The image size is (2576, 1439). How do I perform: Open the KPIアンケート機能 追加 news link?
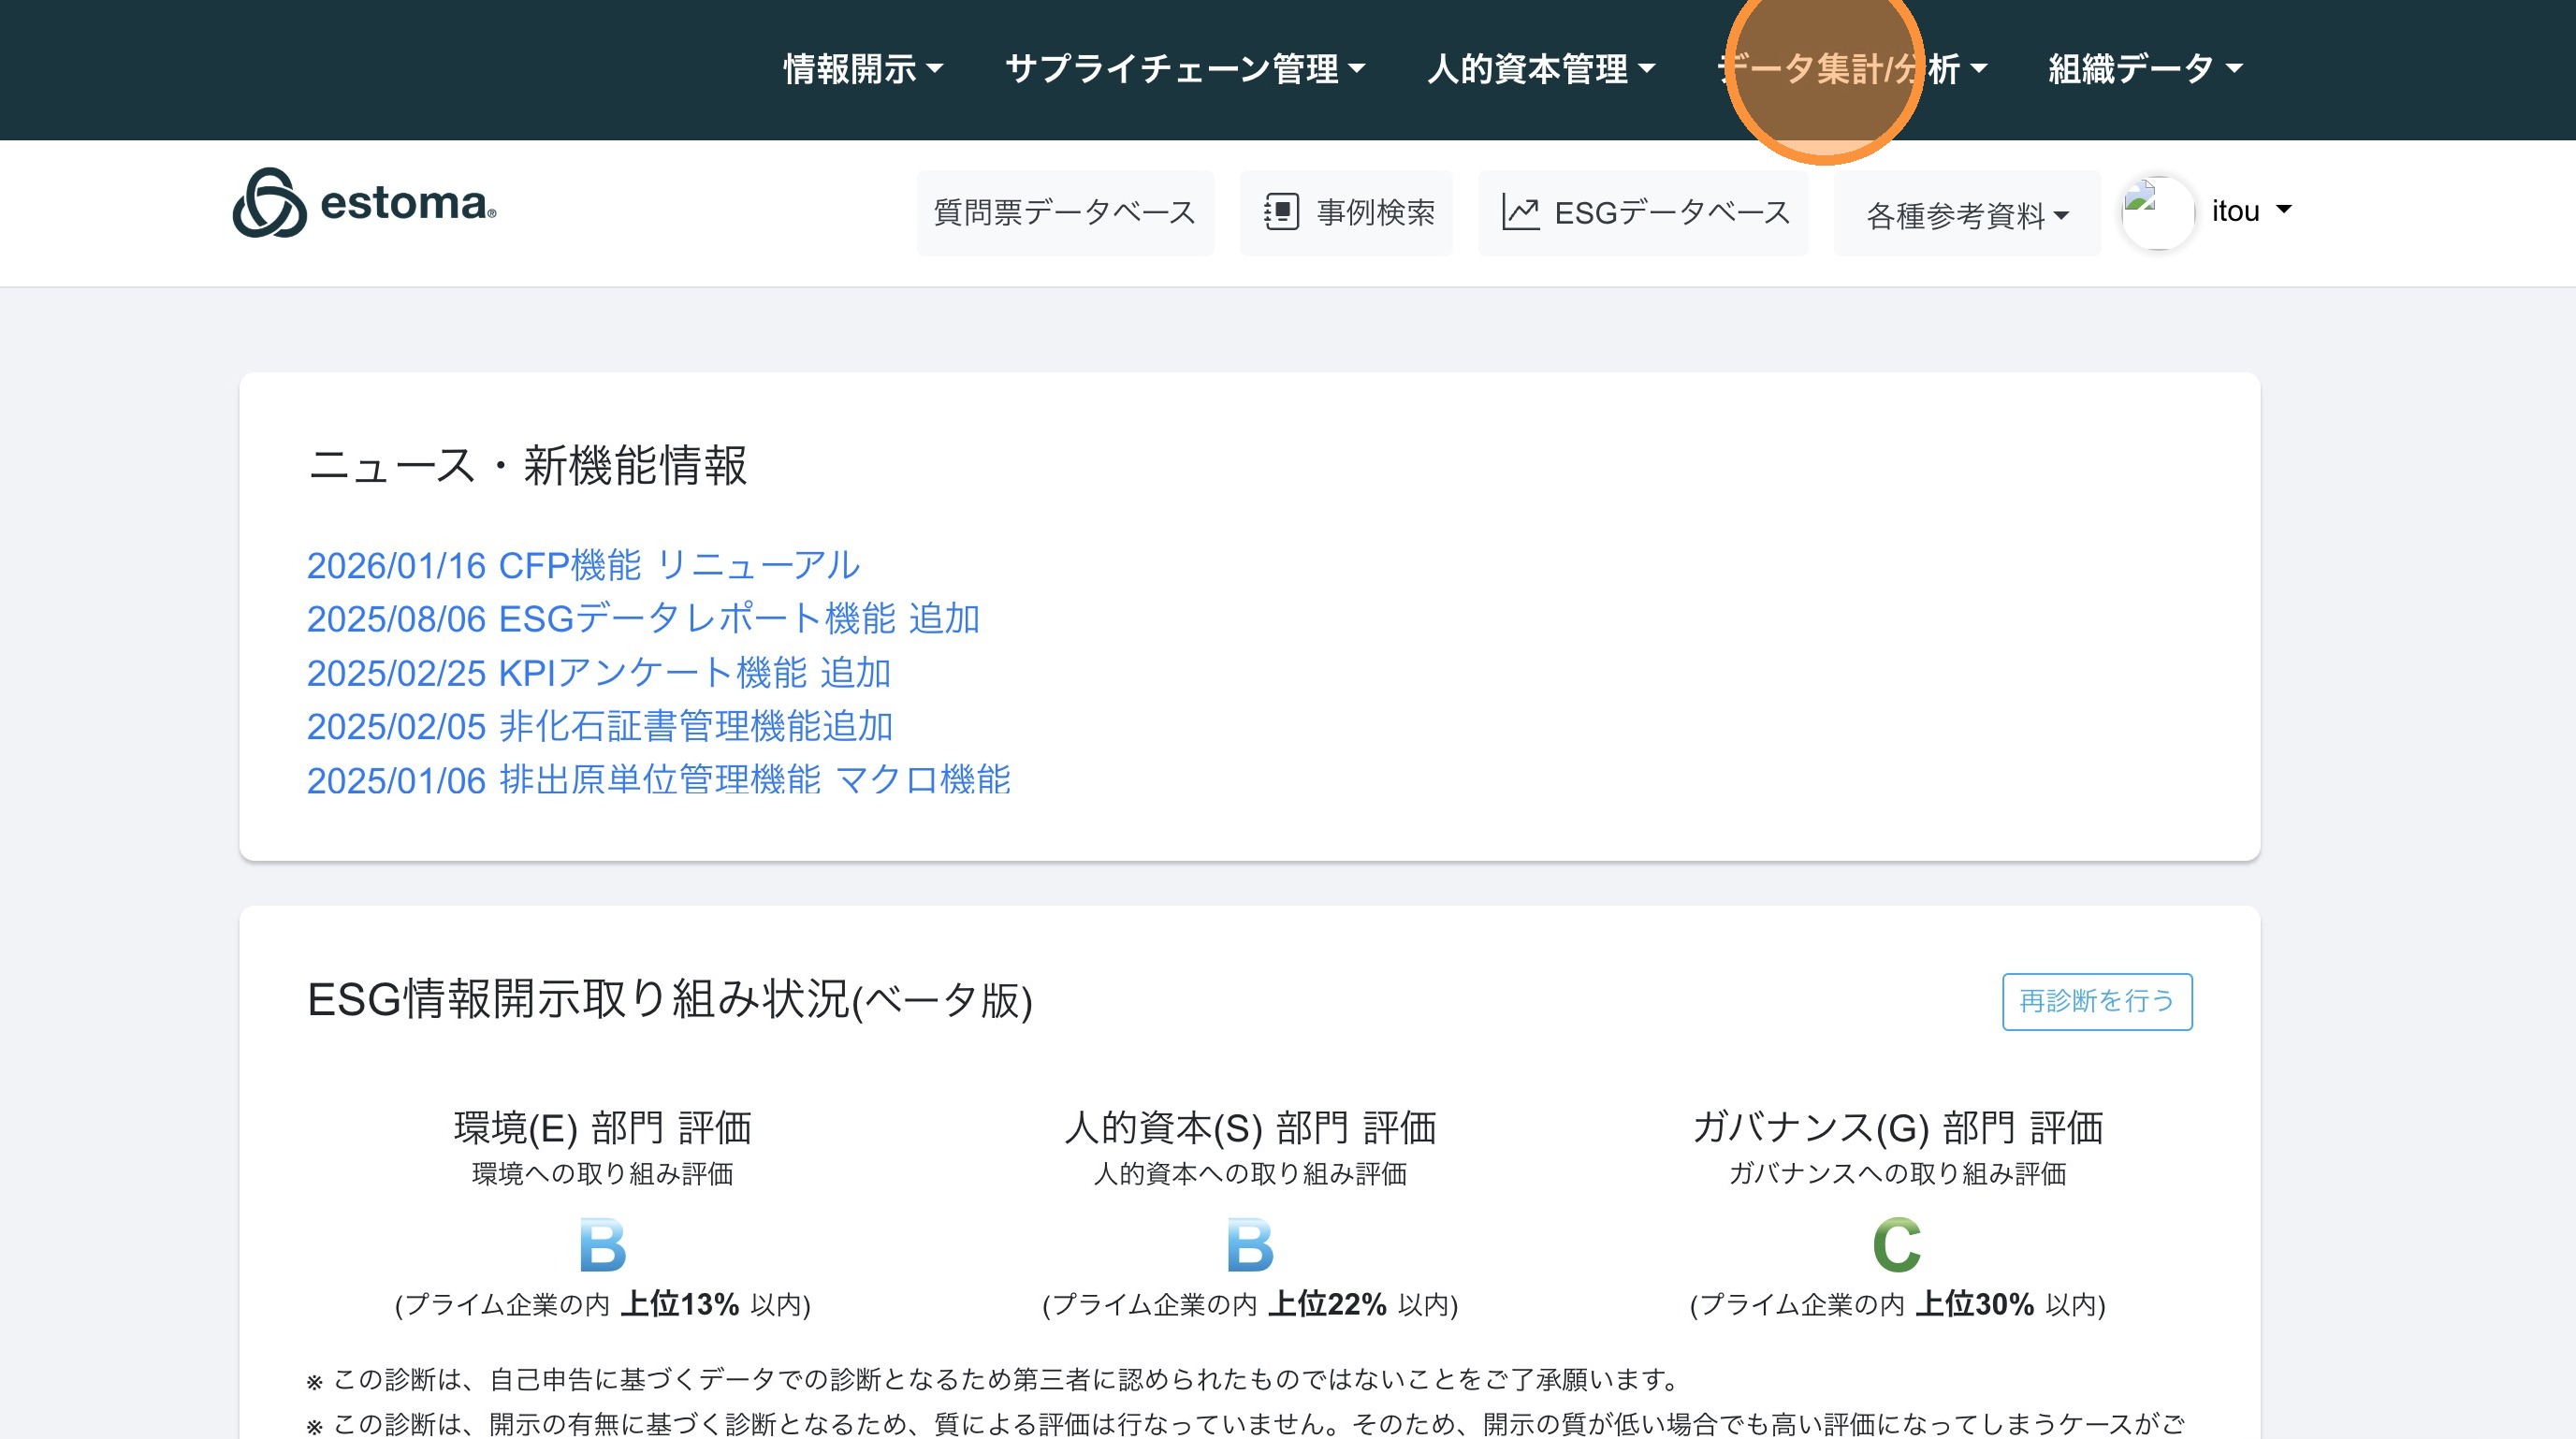[598, 673]
